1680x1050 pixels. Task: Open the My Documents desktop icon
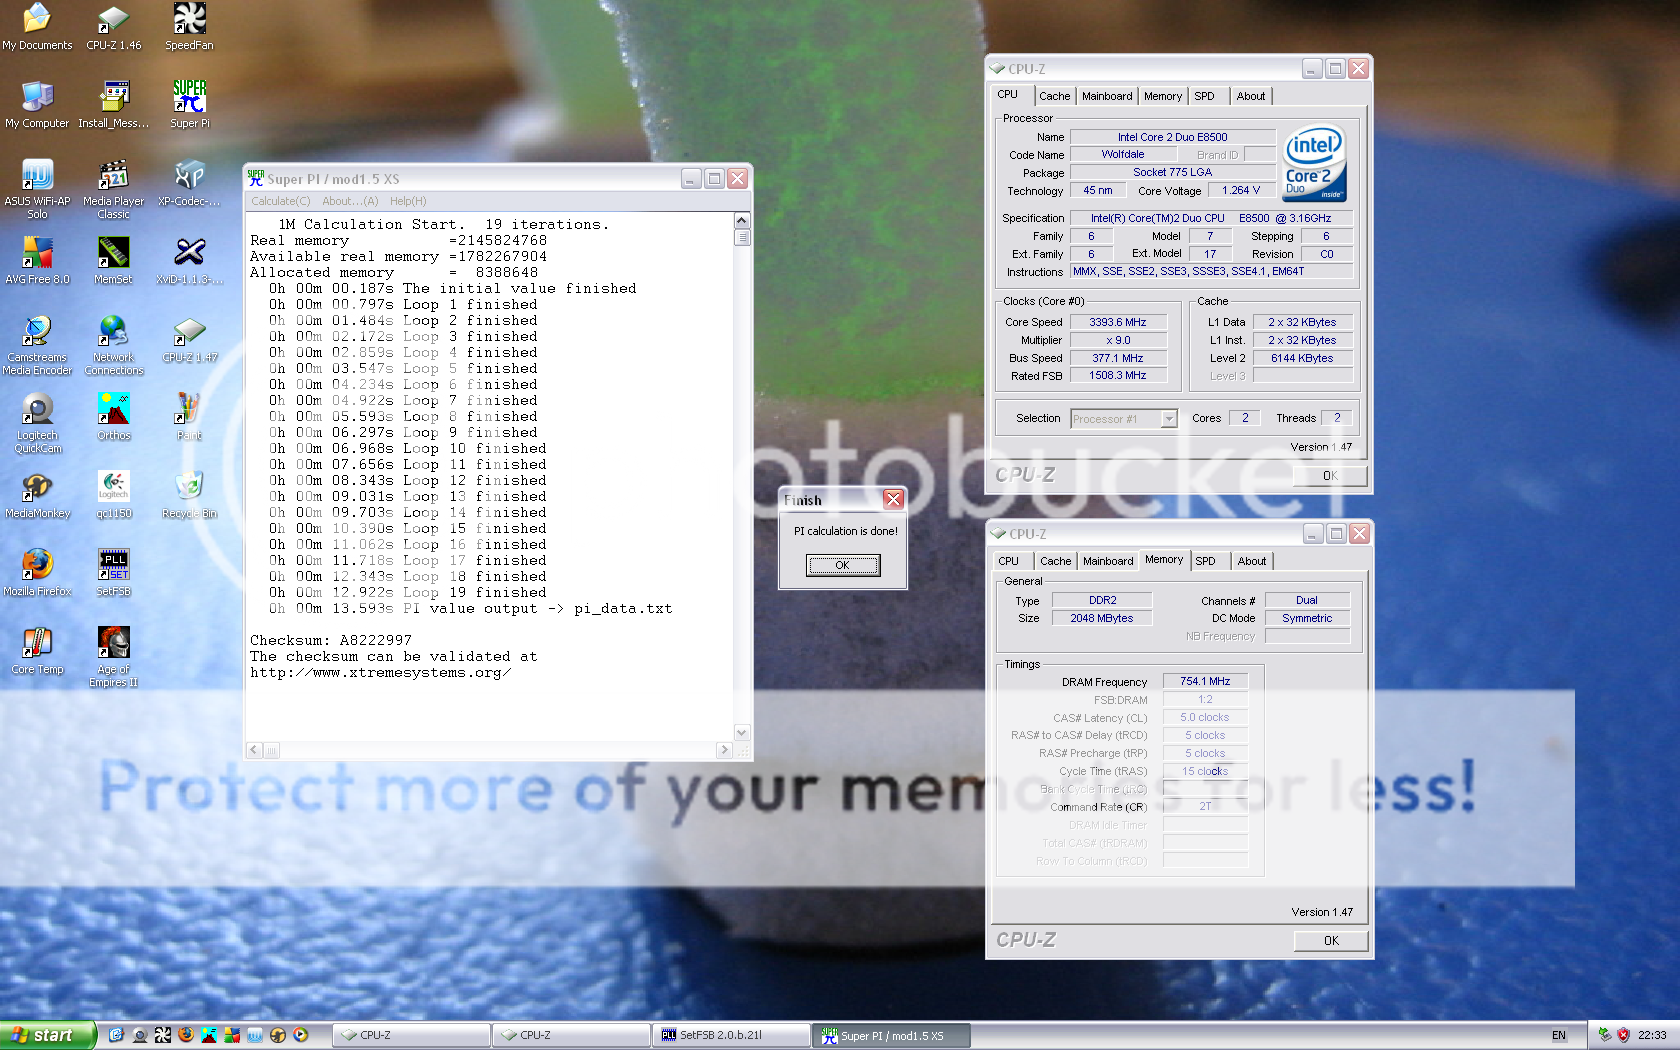[x=37, y=26]
